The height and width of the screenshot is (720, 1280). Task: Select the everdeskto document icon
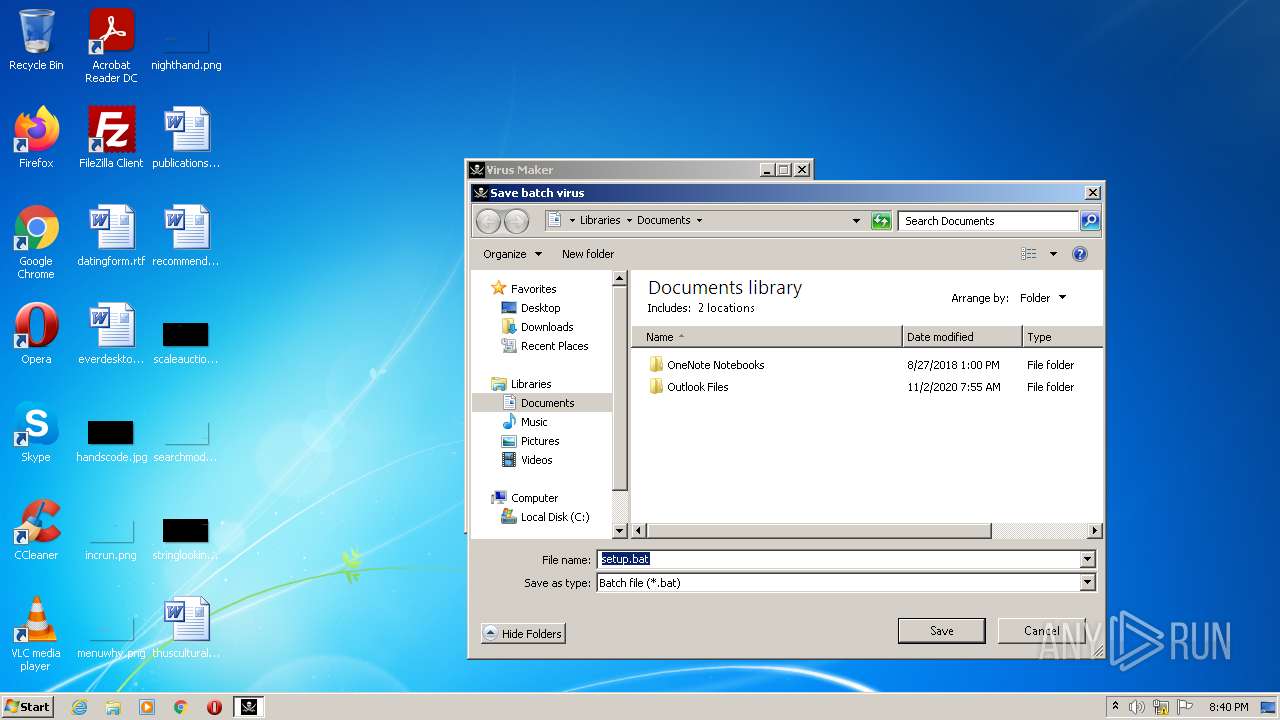click(111, 334)
